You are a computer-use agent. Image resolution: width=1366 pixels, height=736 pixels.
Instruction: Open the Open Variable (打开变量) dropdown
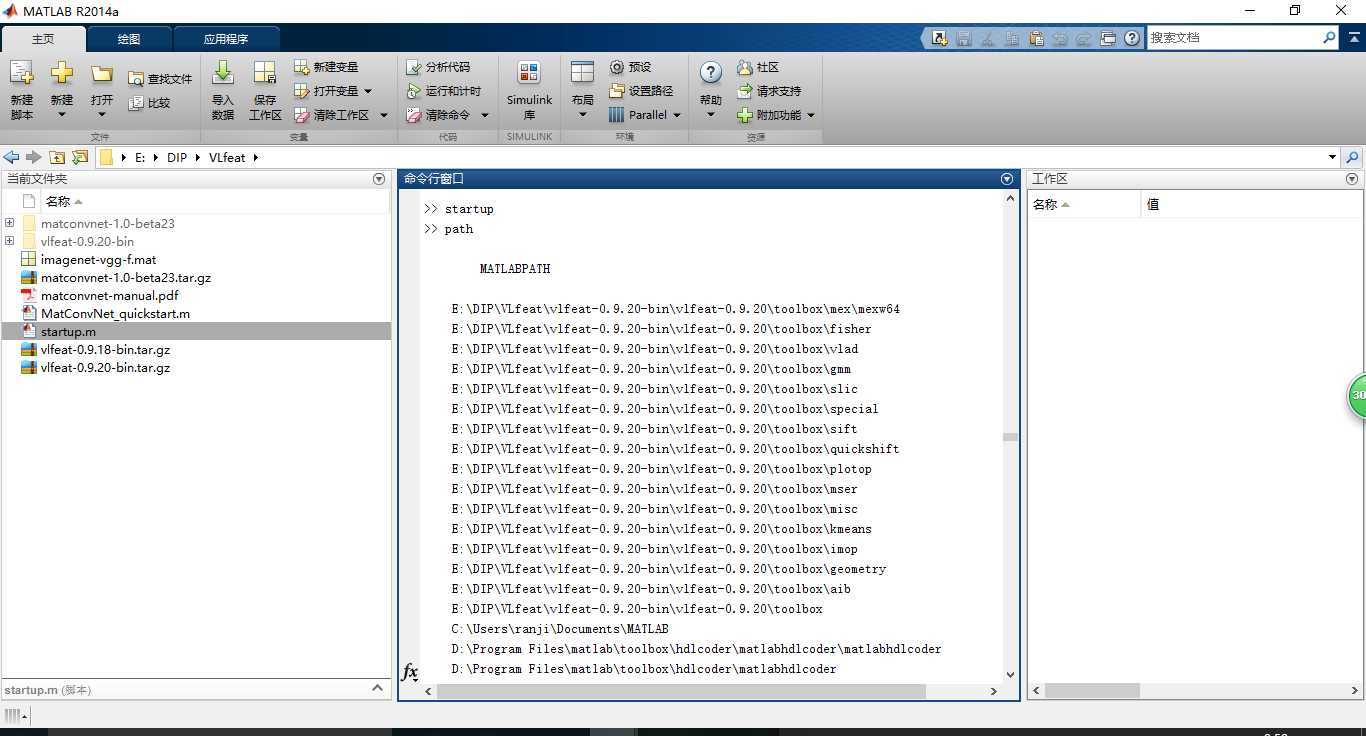(x=368, y=91)
